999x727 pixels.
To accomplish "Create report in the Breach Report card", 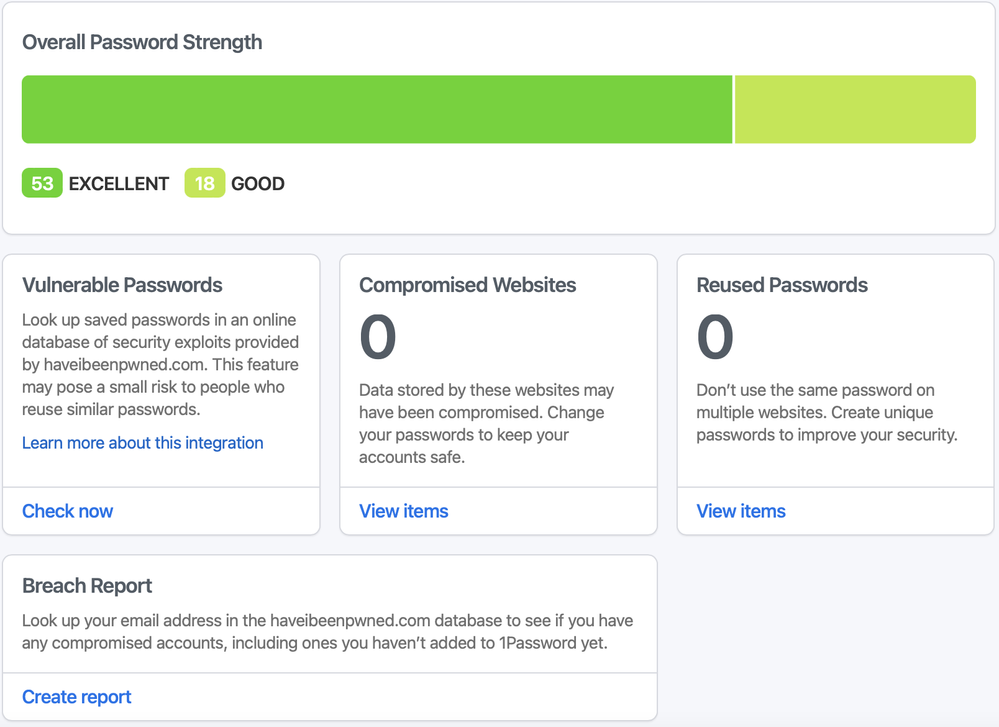I will (77, 697).
